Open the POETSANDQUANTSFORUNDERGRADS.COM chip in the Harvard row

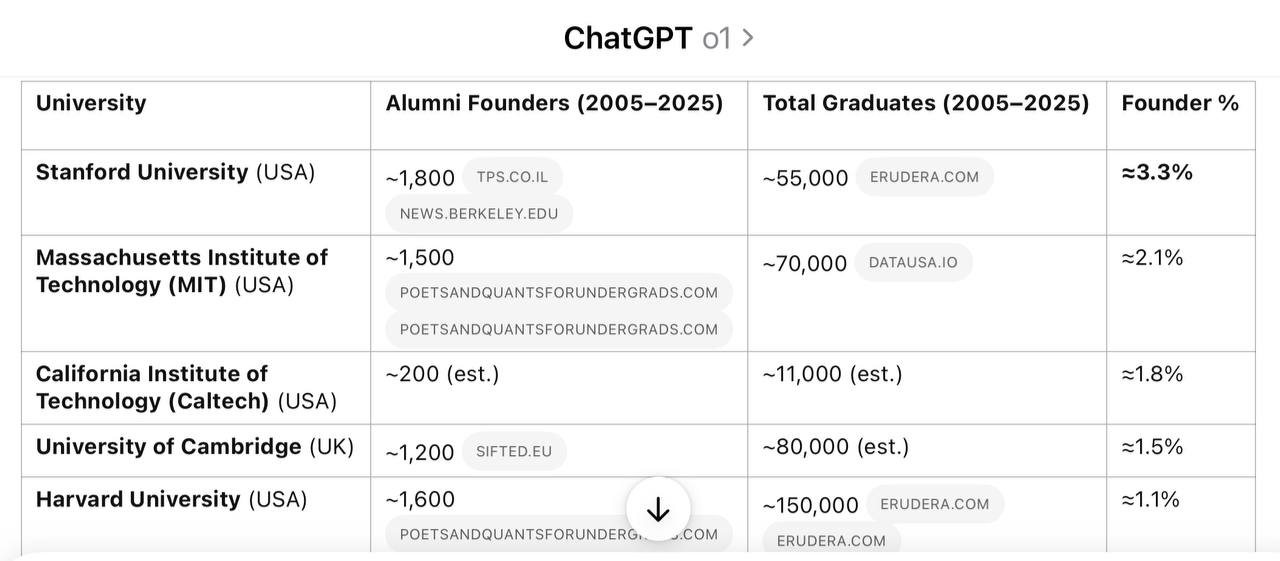click(559, 534)
